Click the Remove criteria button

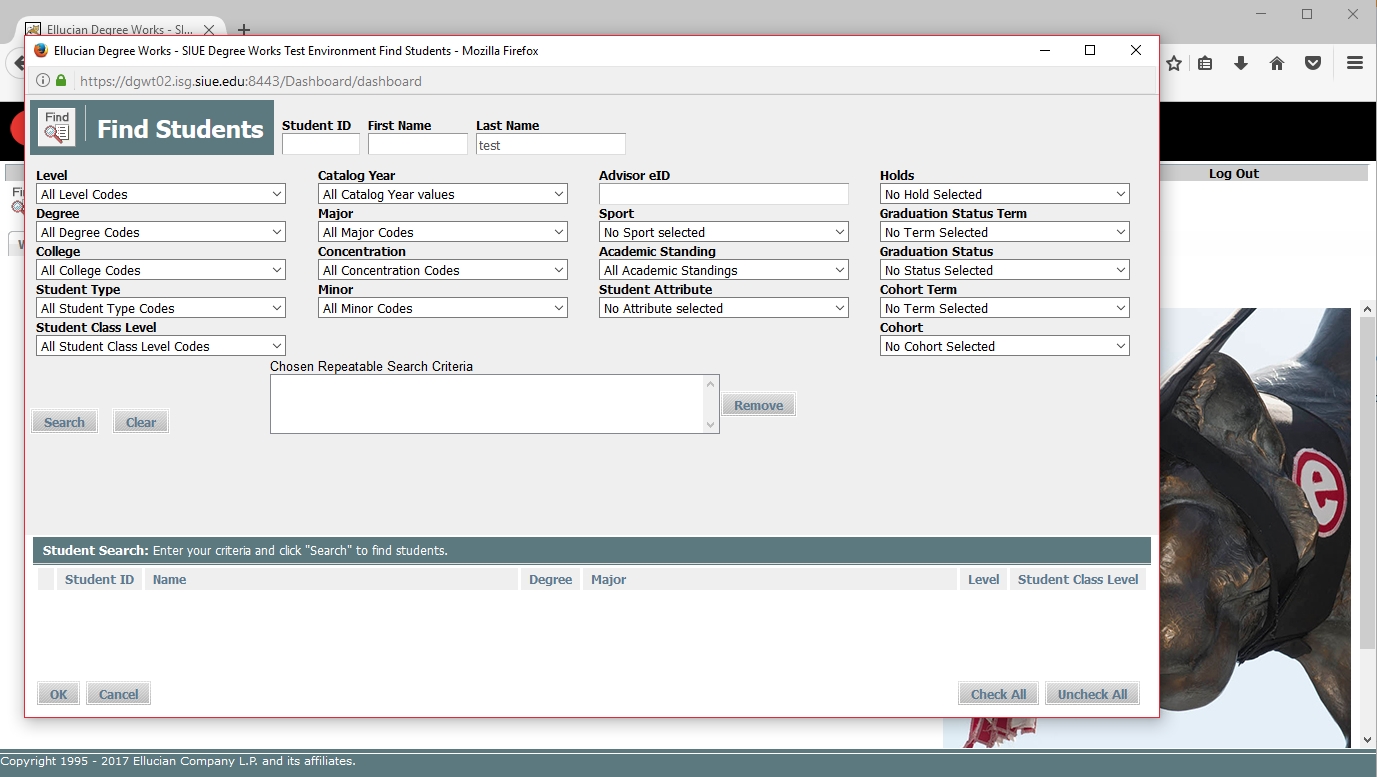(x=759, y=405)
